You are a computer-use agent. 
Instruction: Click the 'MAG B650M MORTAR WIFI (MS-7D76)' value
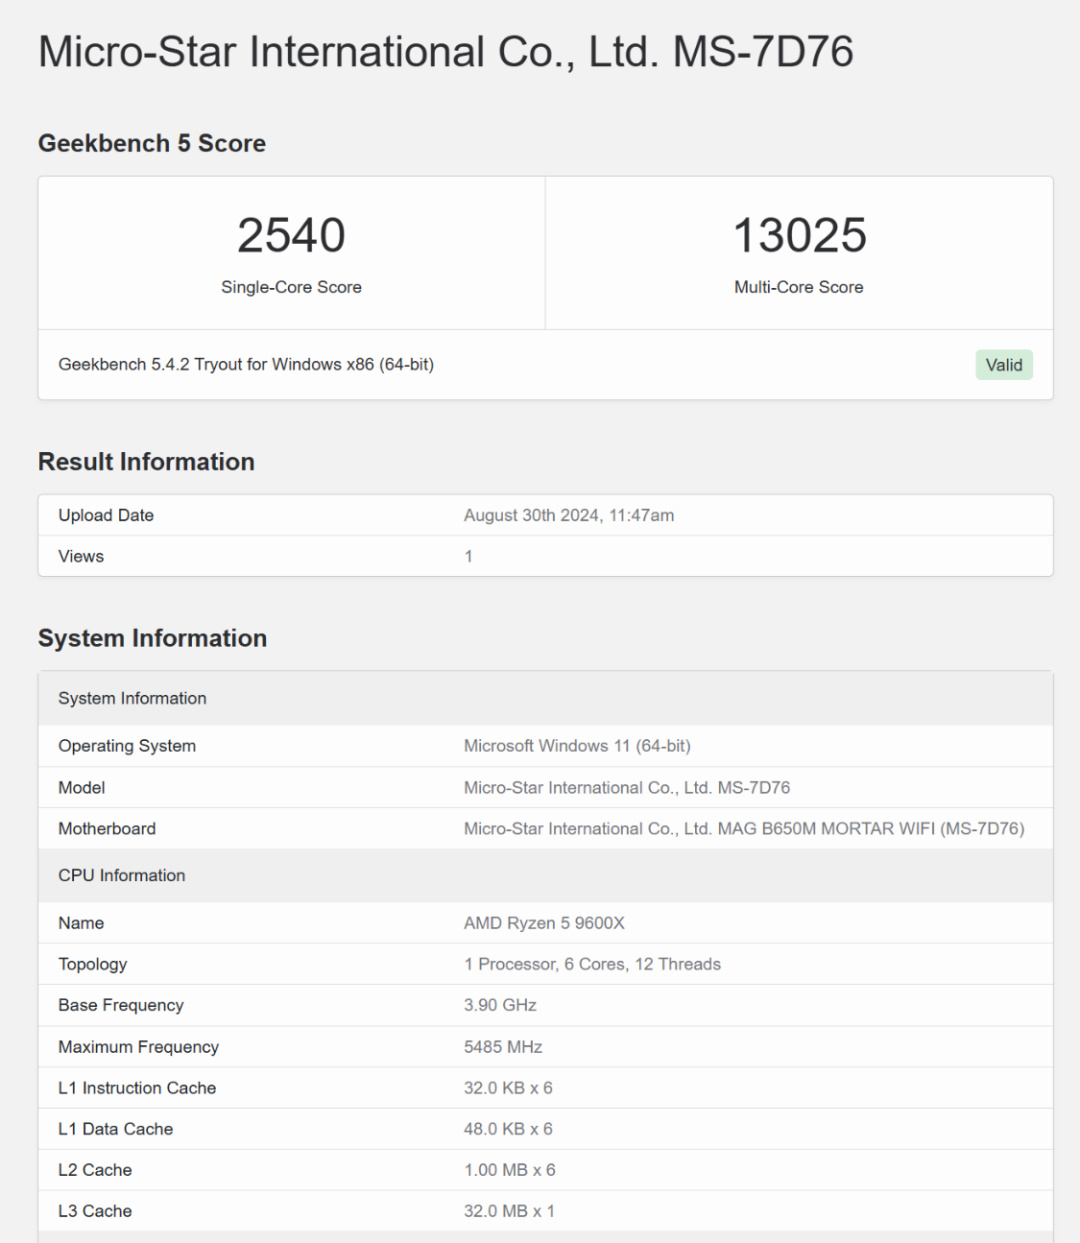point(744,828)
